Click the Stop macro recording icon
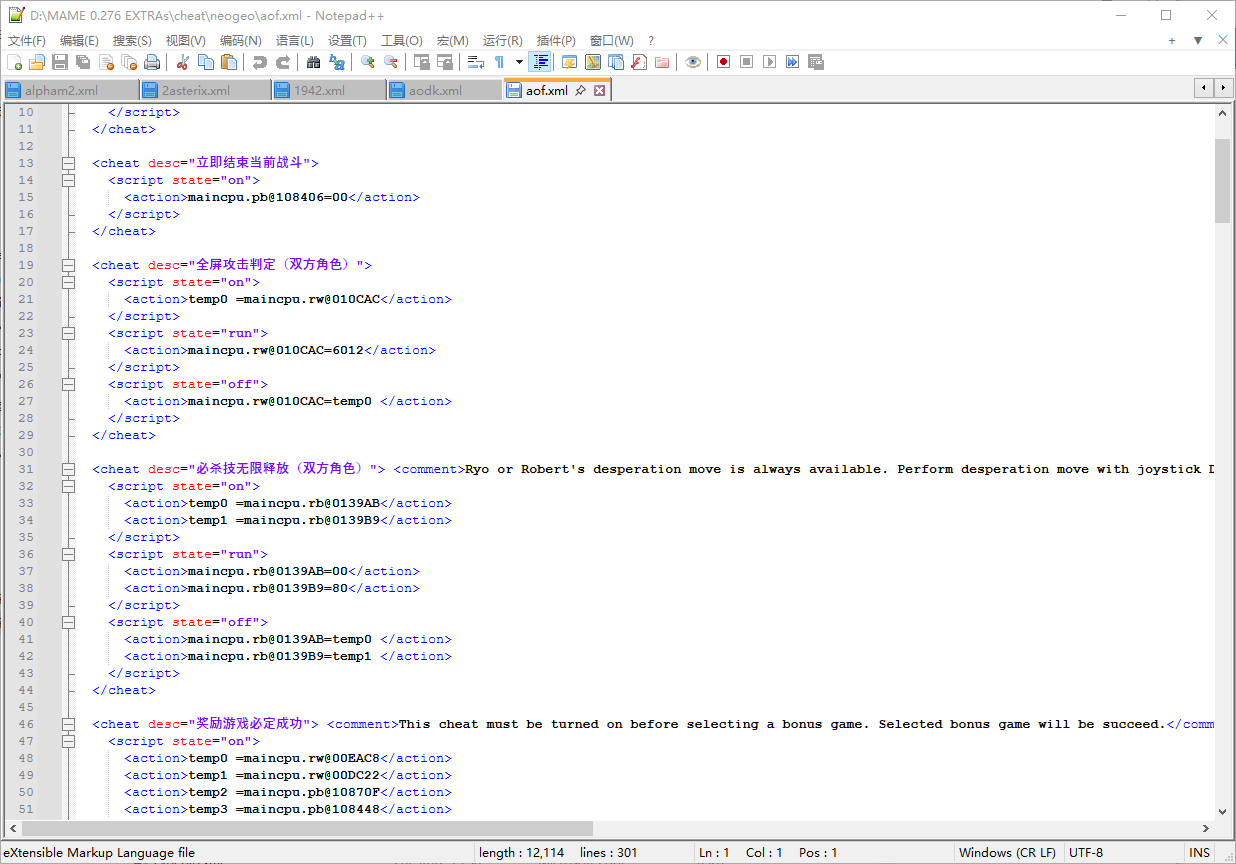Screen dimensions: 1236x864 point(746,62)
